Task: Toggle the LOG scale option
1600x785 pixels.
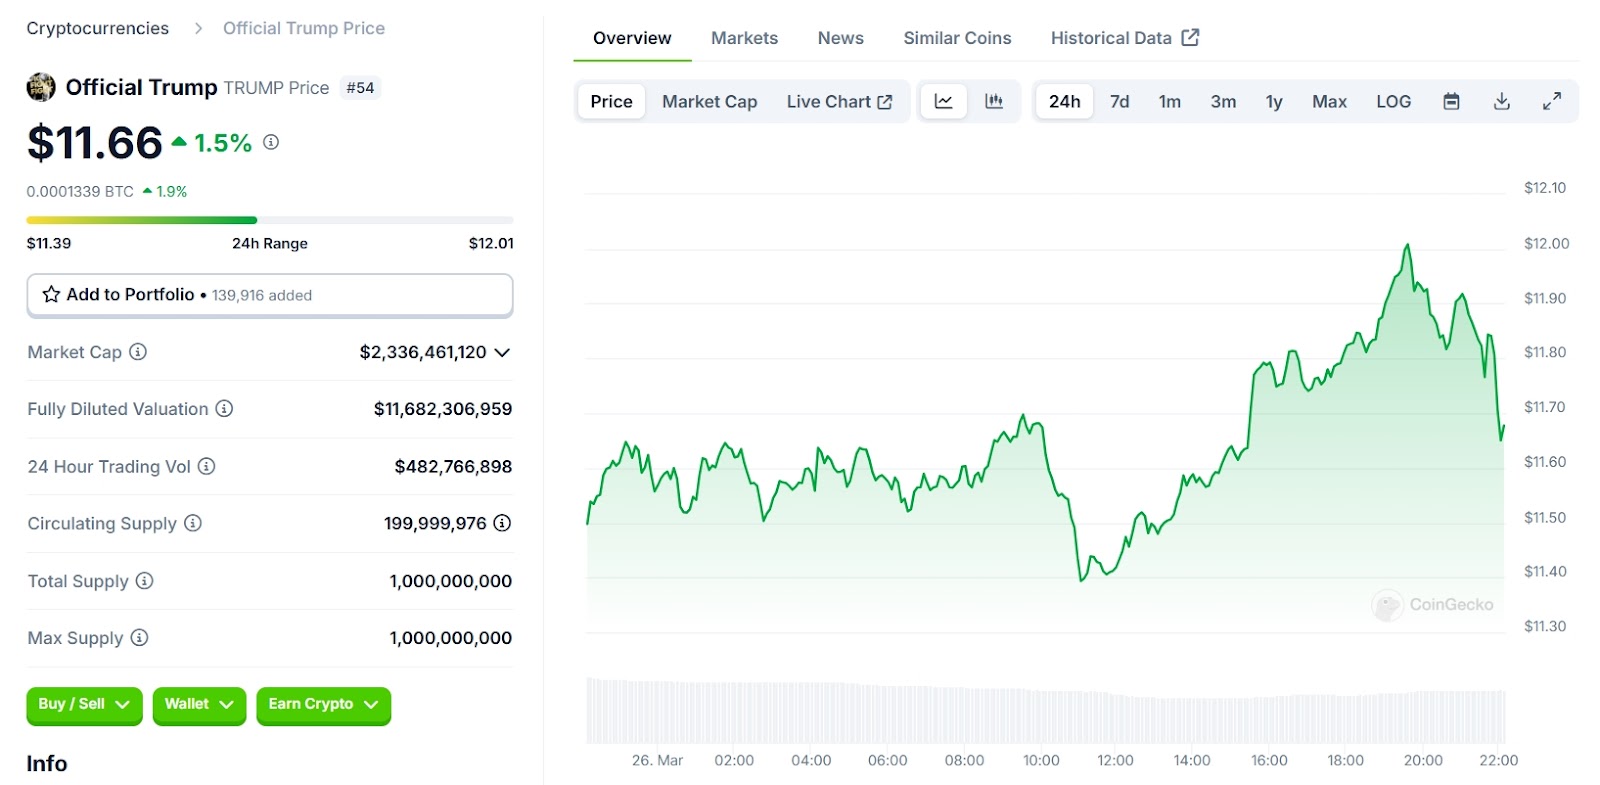Action: 1393,102
